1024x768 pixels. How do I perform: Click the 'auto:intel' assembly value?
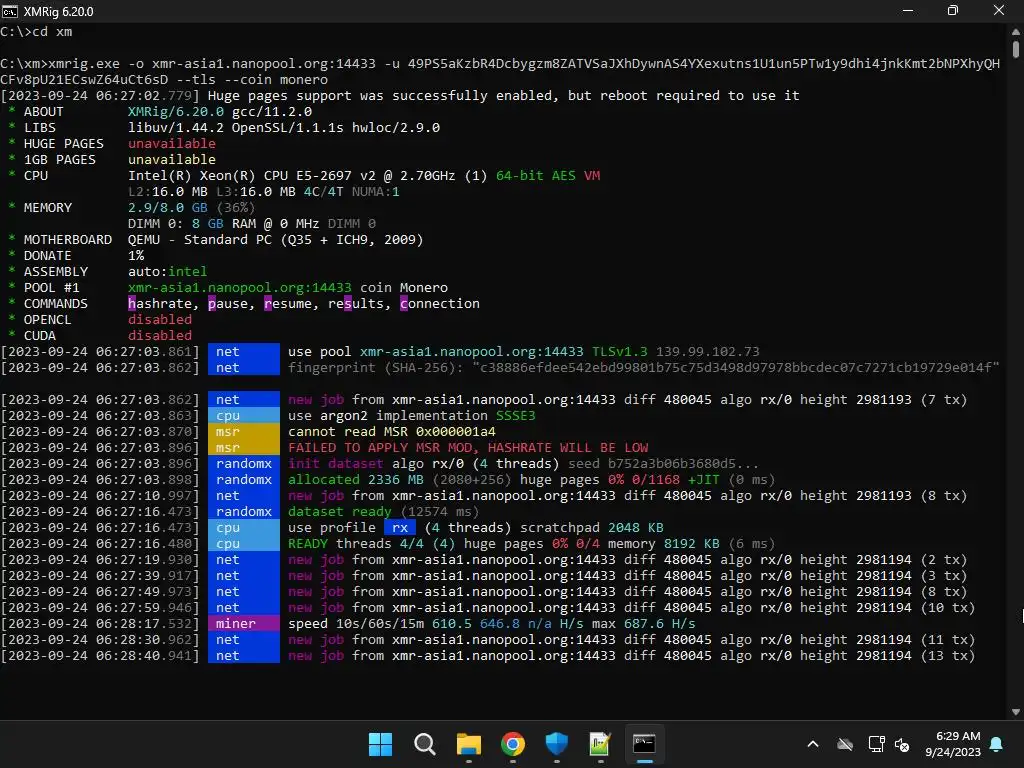pos(168,272)
